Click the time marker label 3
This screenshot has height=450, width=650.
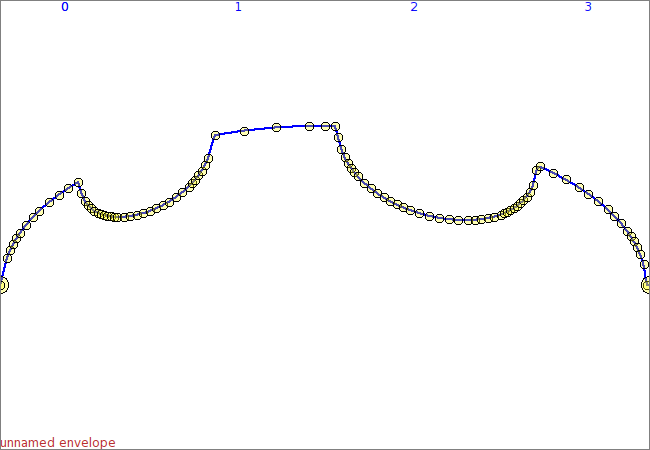pyautogui.click(x=588, y=7)
